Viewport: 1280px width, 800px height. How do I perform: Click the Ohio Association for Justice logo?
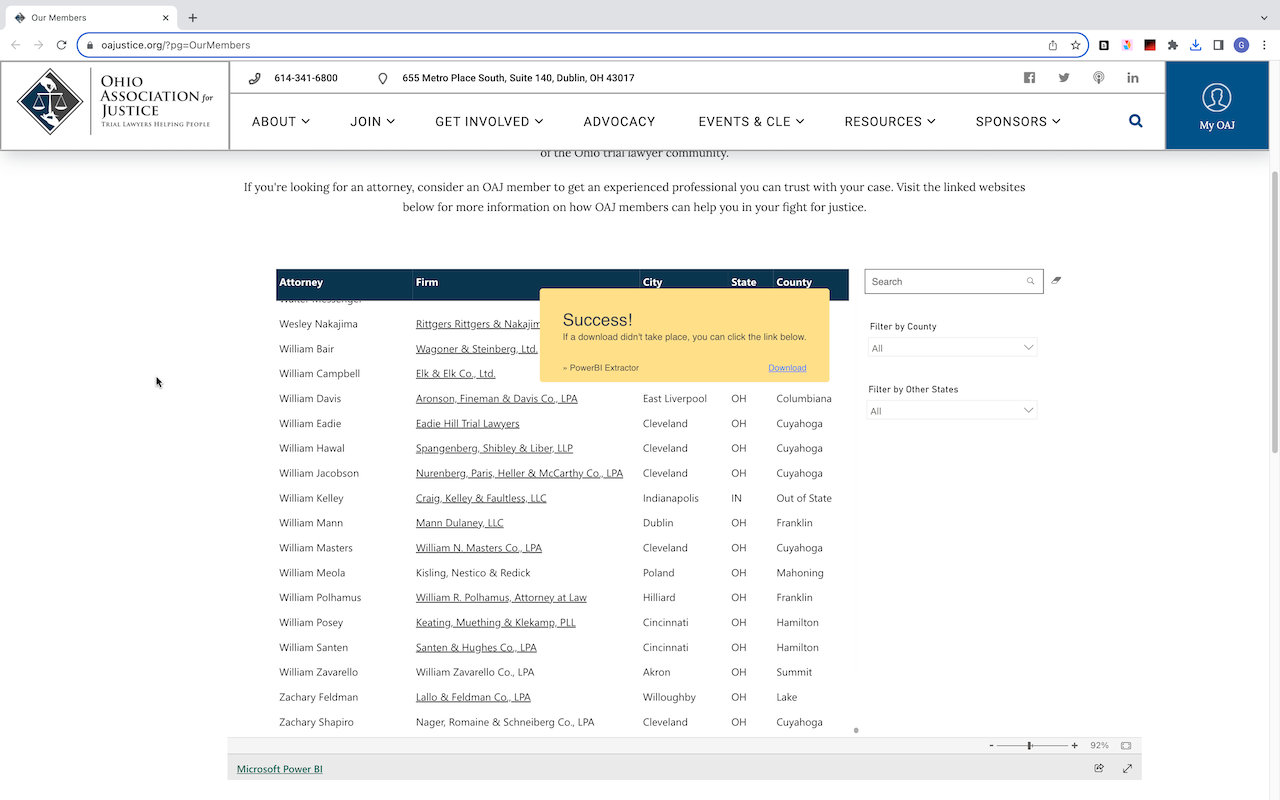click(x=115, y=102)
